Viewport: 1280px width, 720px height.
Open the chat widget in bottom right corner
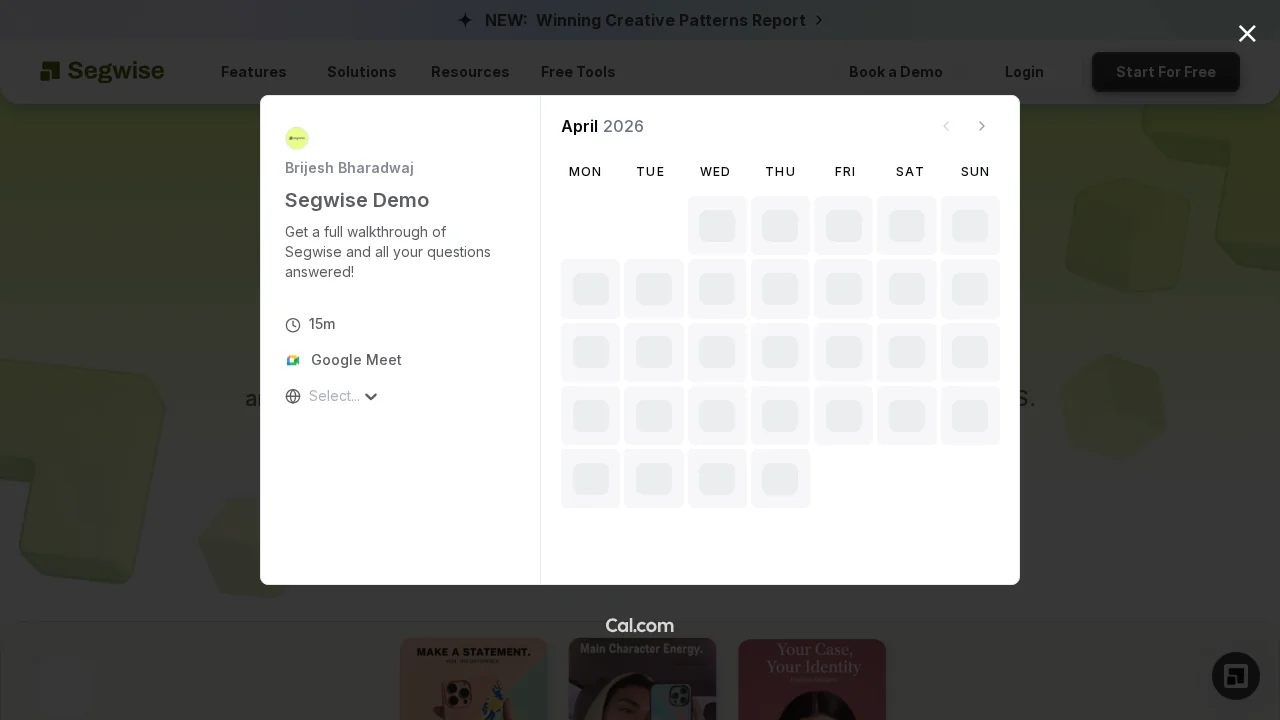pos(1235,676)
